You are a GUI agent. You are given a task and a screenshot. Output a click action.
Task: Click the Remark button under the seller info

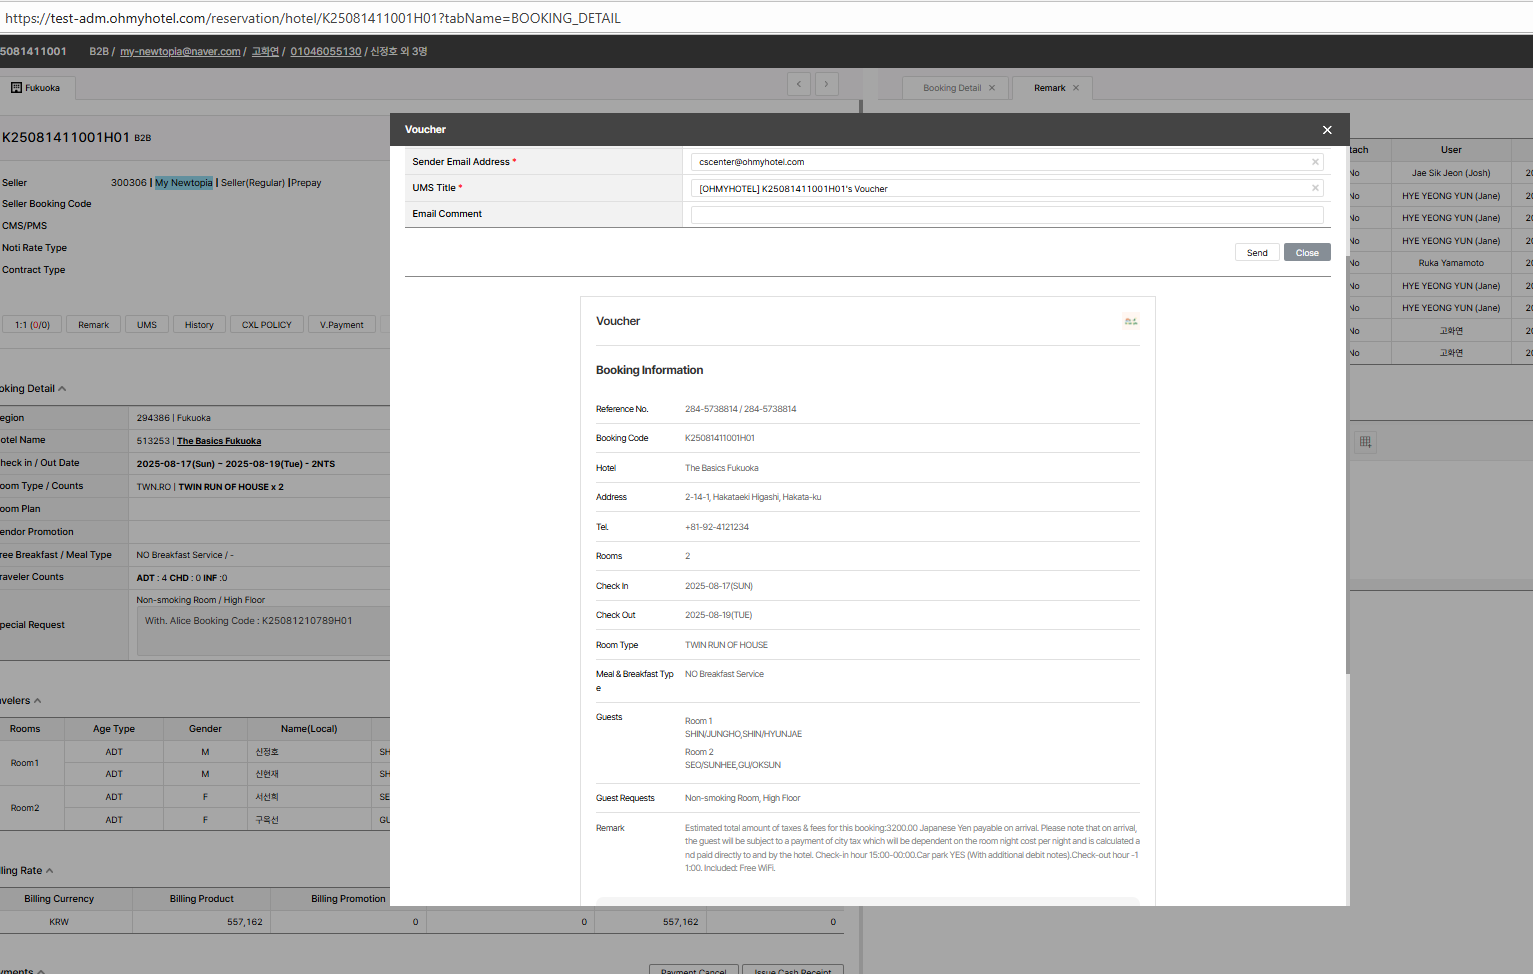pos(94,325)
